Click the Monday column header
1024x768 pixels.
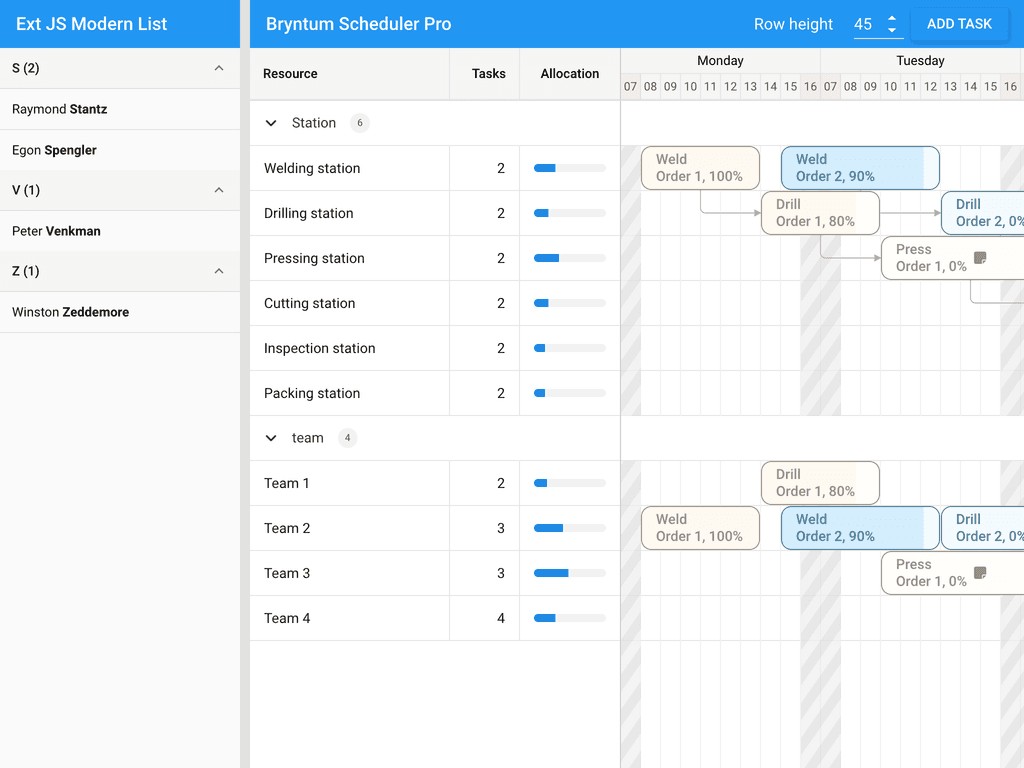719,61
